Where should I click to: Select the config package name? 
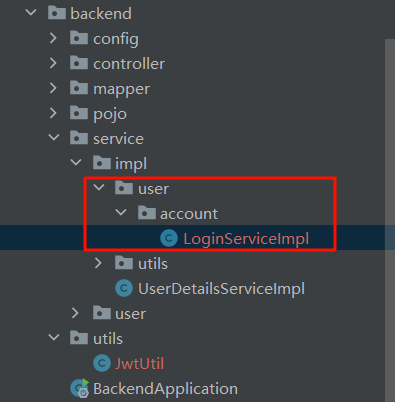[x=116, y=39]
